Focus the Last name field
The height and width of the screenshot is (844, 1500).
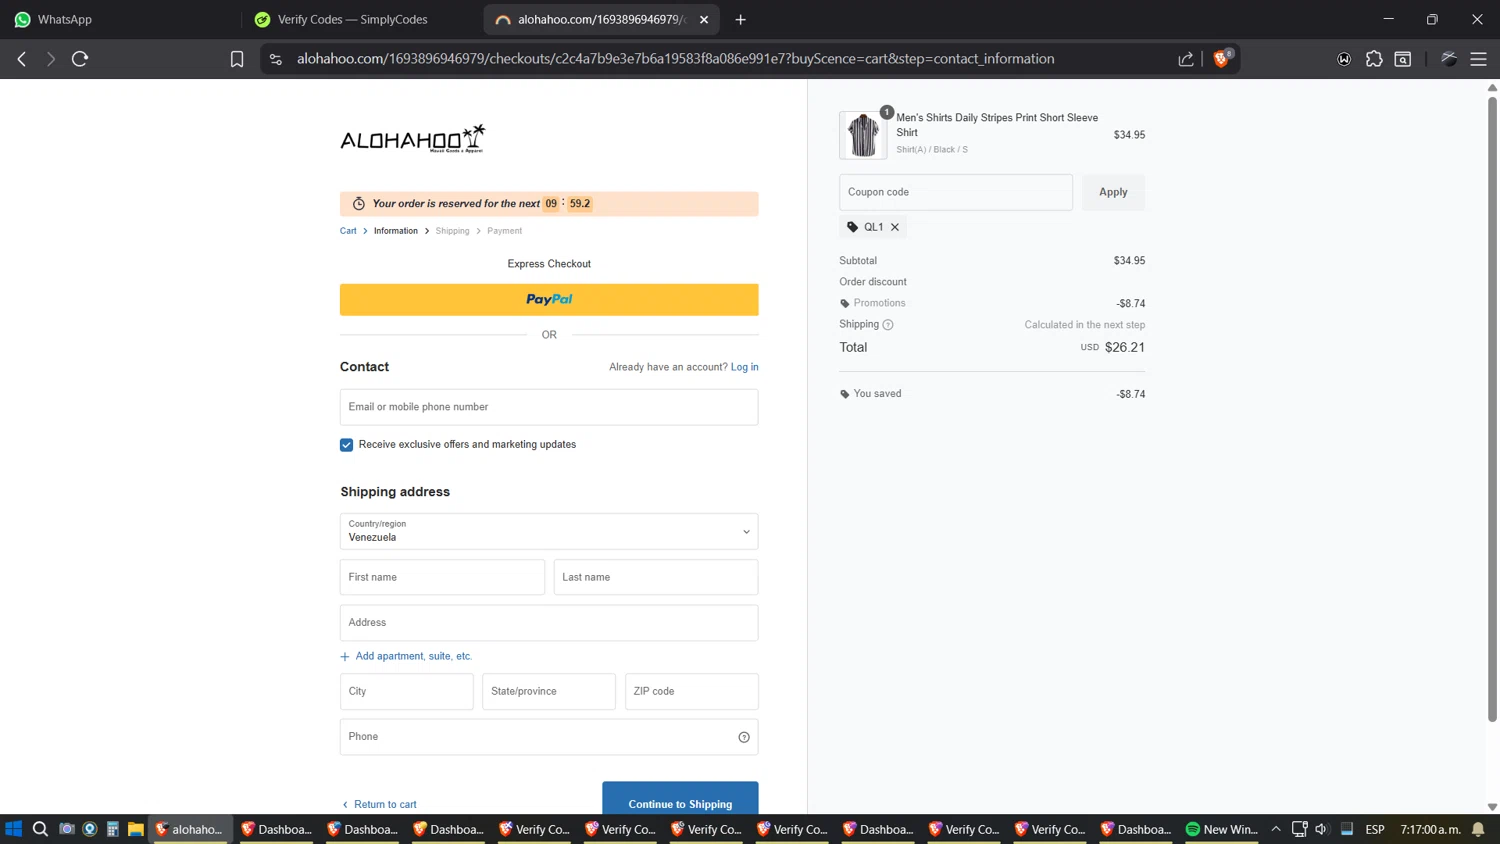click(x=656, y=577)
